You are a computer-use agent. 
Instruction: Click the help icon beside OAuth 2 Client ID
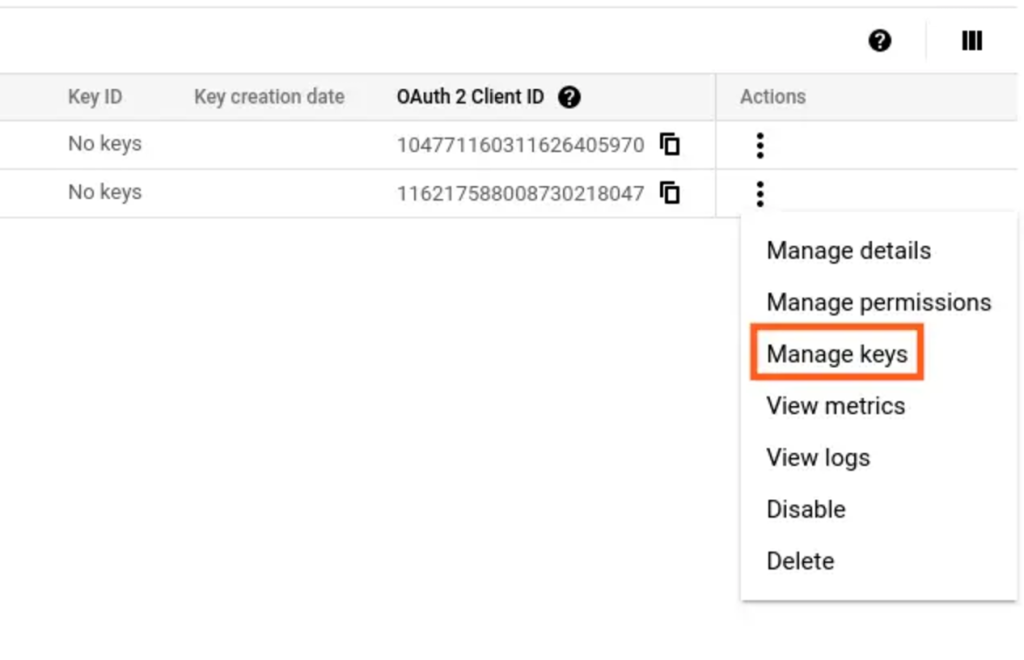(x=569, y=96)
